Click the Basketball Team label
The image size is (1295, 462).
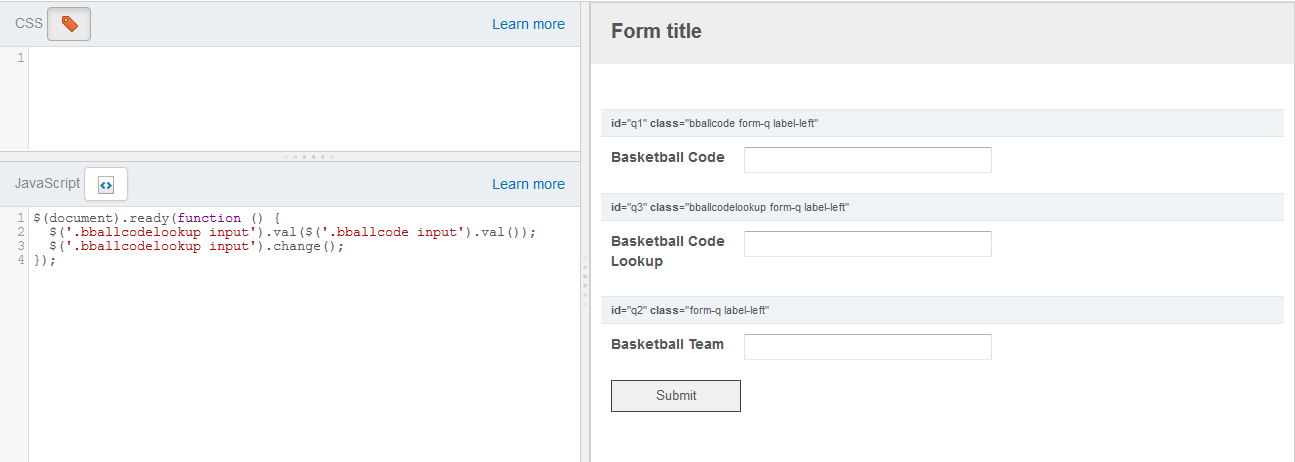tap(667, 344)
